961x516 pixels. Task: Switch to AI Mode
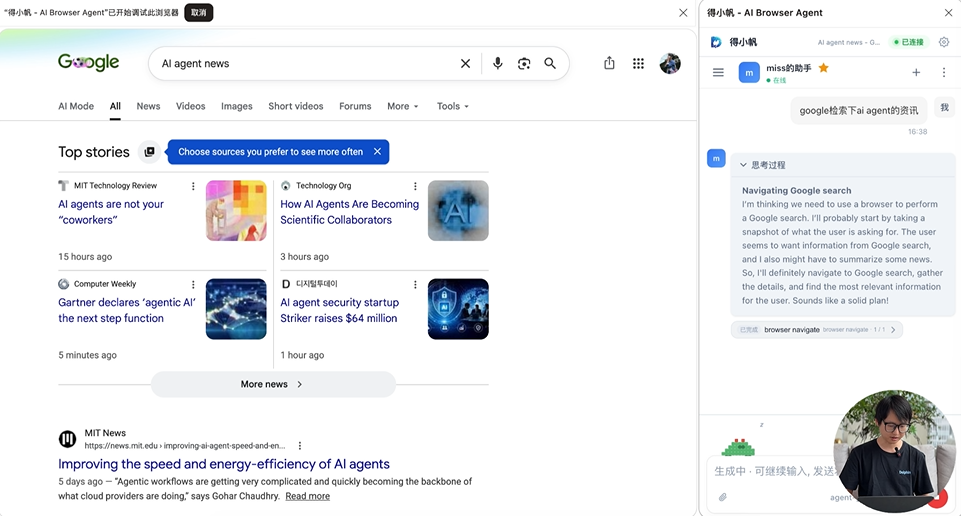pos(76,106)
